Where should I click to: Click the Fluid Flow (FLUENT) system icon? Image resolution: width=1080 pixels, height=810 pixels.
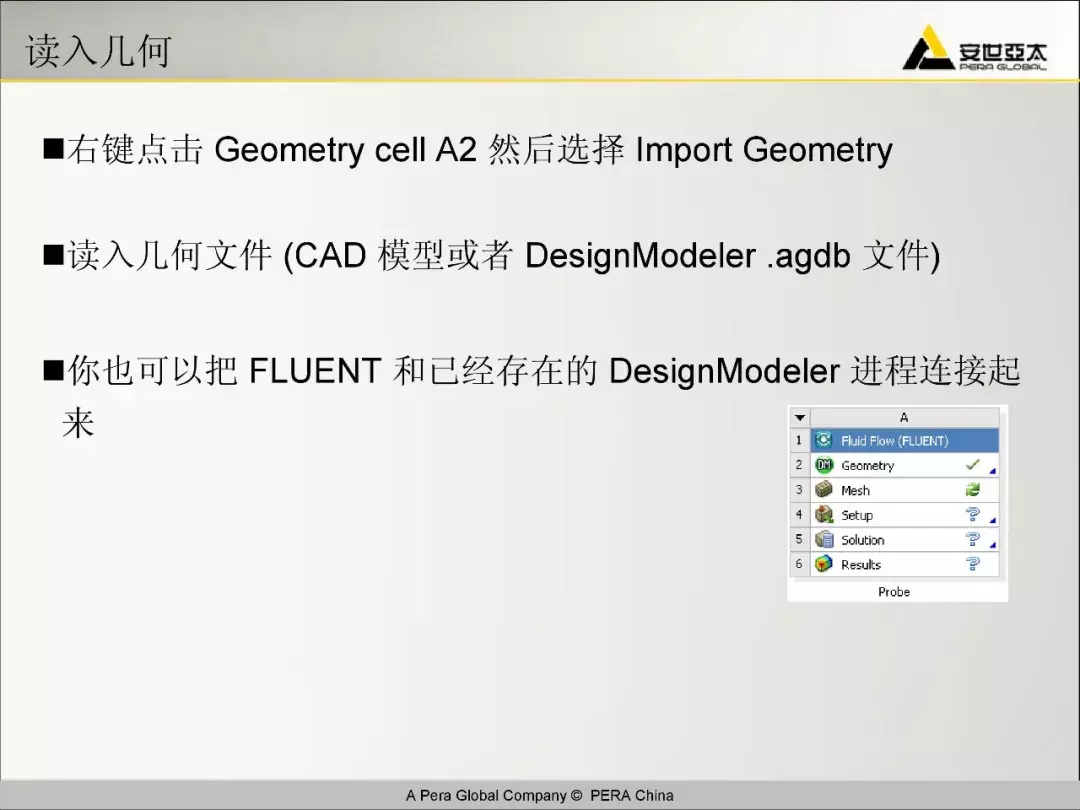[x=824, y=440]
